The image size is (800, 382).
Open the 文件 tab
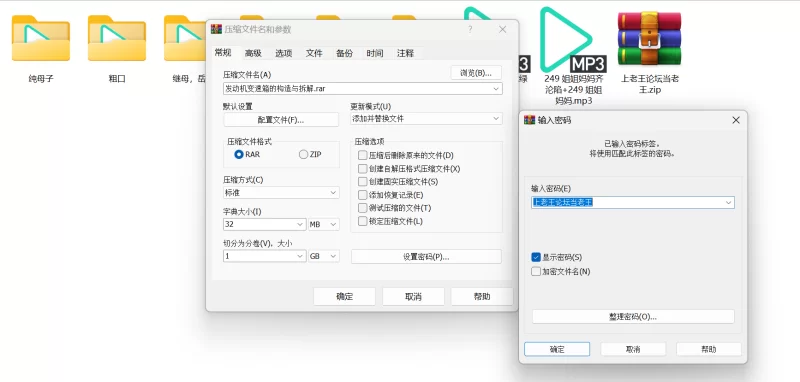pyautogui.click(x=314, y=53)
